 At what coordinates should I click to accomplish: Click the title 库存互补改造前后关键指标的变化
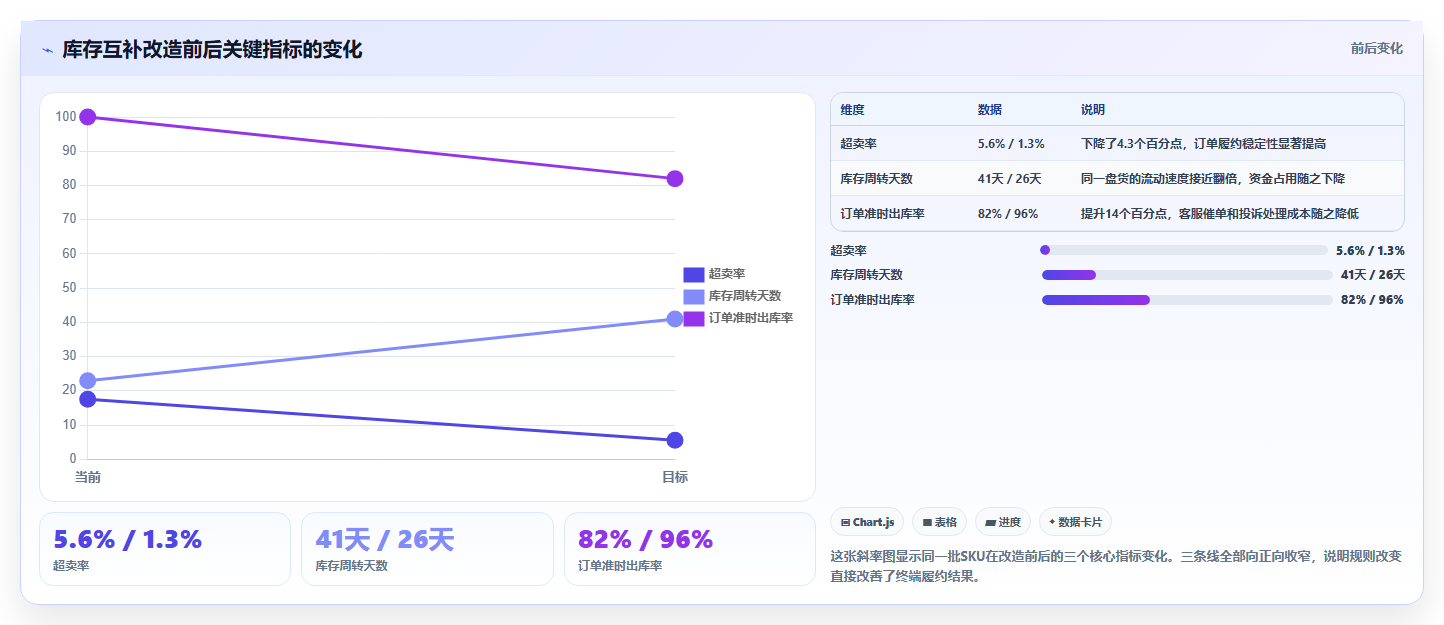[212, 50]
